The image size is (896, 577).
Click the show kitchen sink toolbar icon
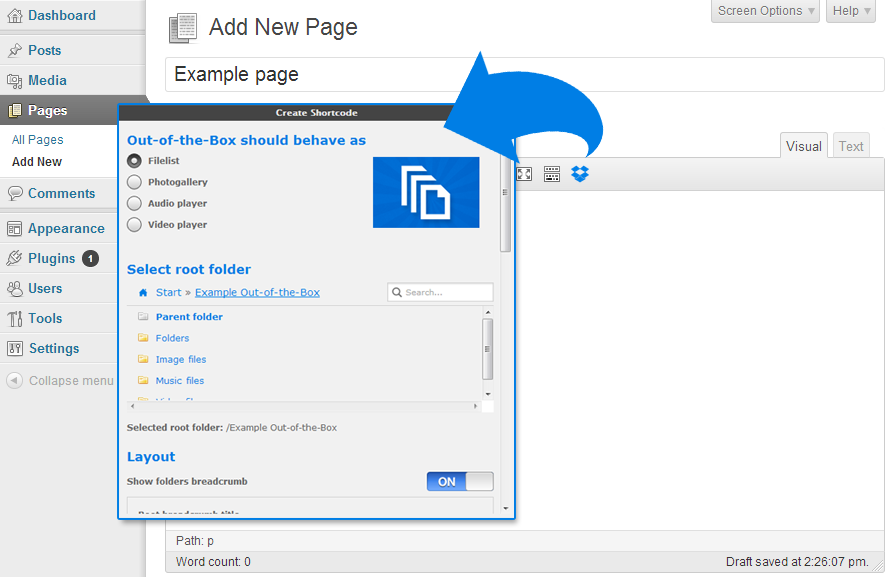point(552,174)
